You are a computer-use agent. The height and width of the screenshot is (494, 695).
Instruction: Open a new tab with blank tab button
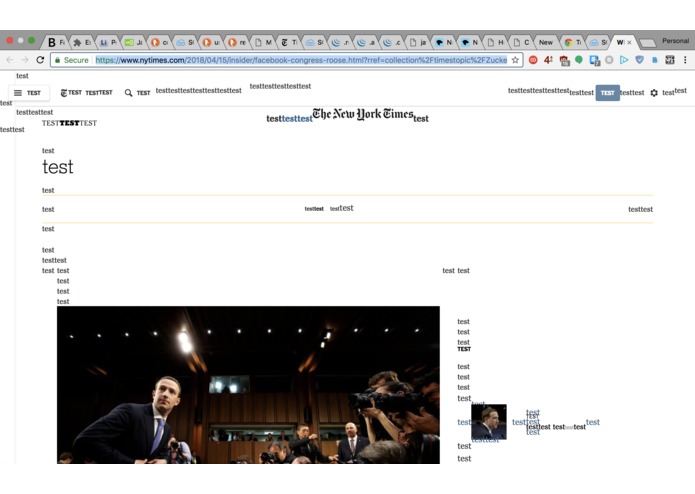tap(648, 43)
